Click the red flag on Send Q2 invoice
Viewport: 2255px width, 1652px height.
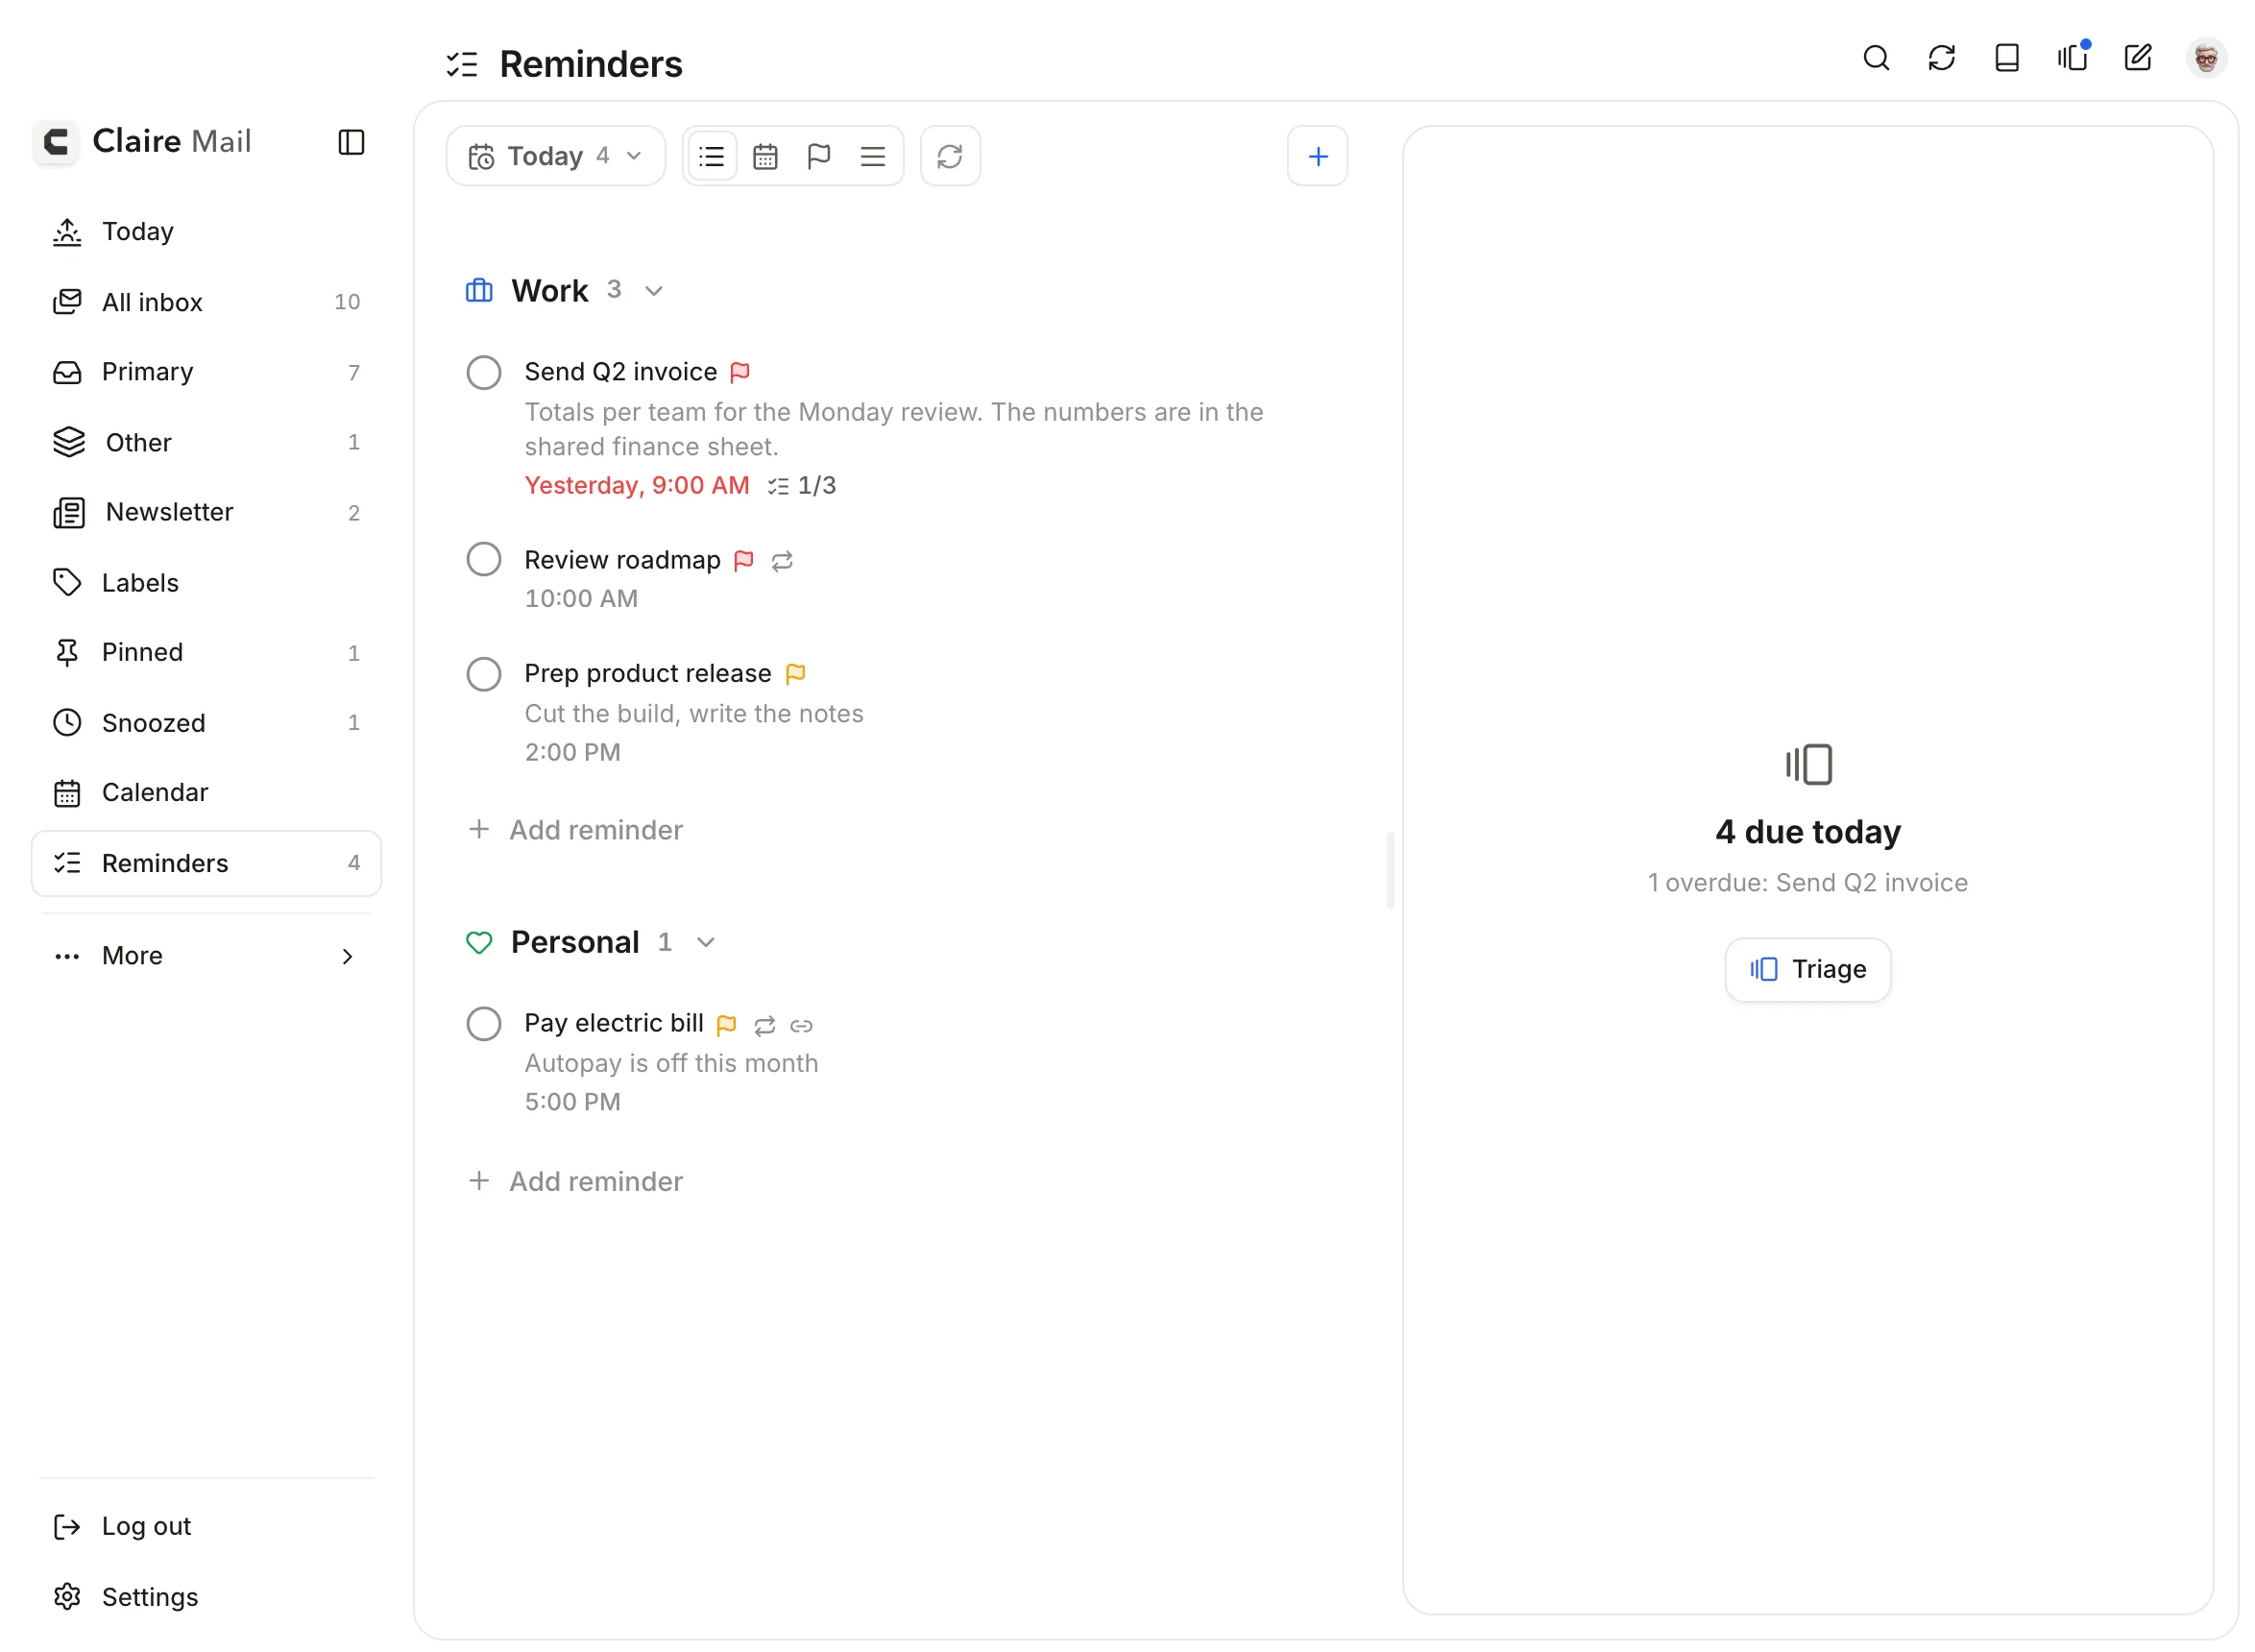pyautogui.click(x=740, y=372)
